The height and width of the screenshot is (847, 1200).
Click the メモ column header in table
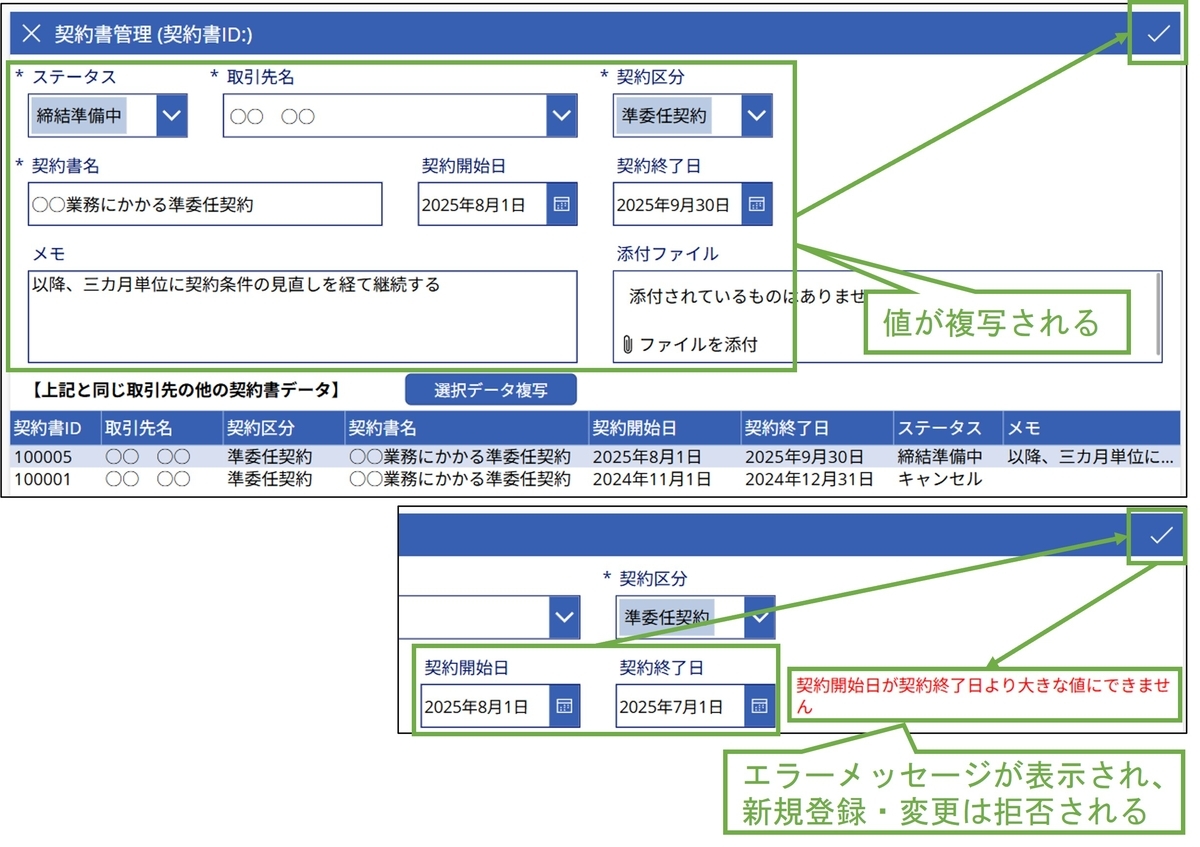tap(1091, 428)
